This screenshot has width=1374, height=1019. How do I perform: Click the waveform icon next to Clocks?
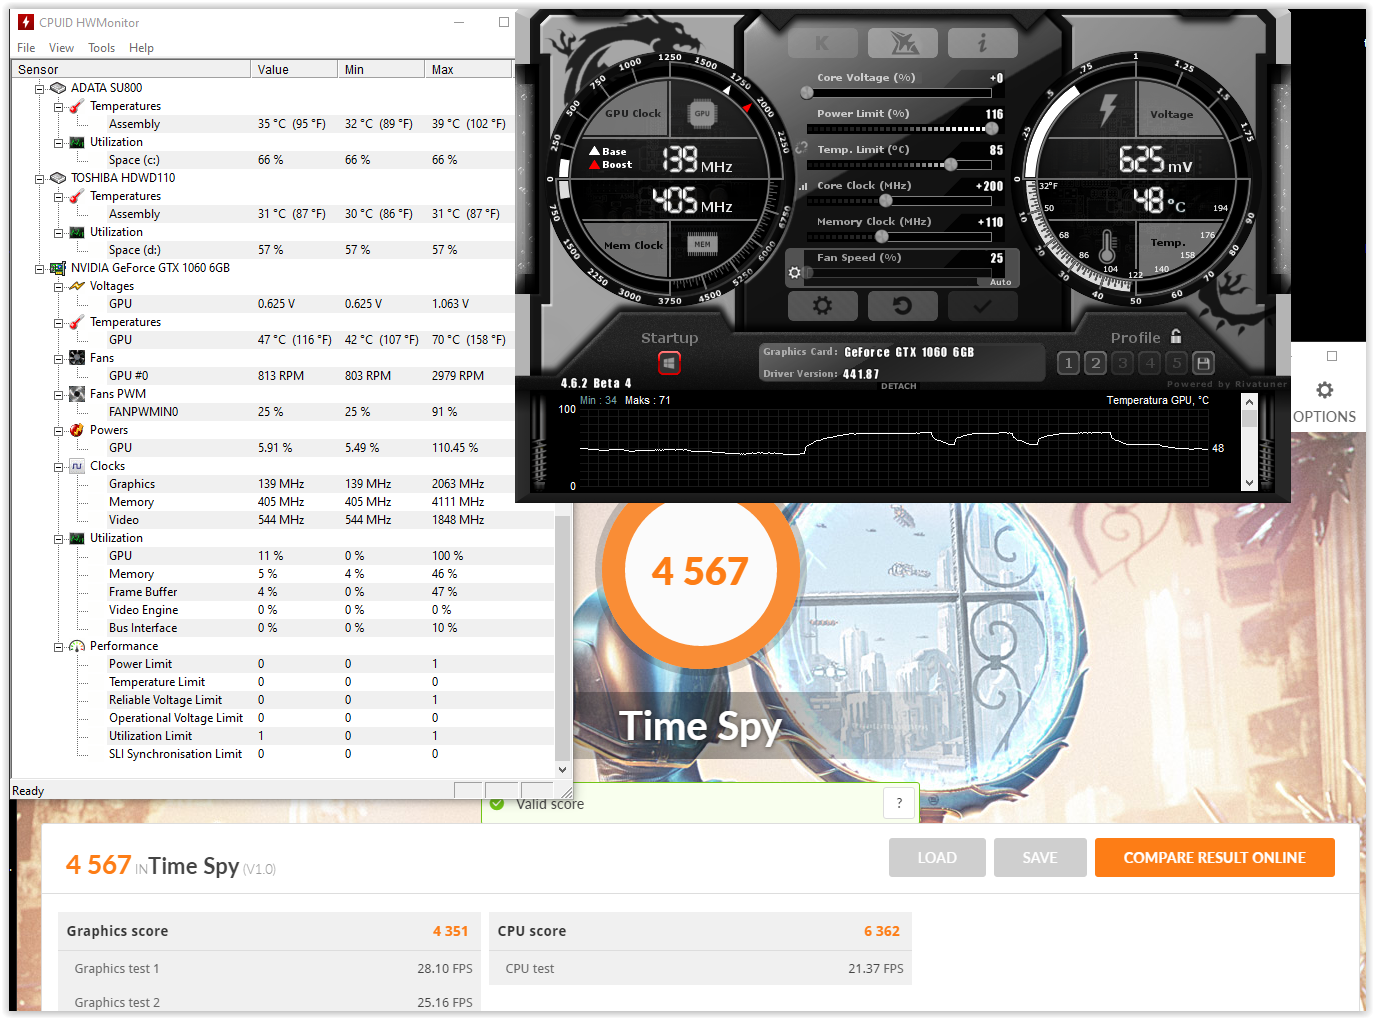(x=77, y=466)
